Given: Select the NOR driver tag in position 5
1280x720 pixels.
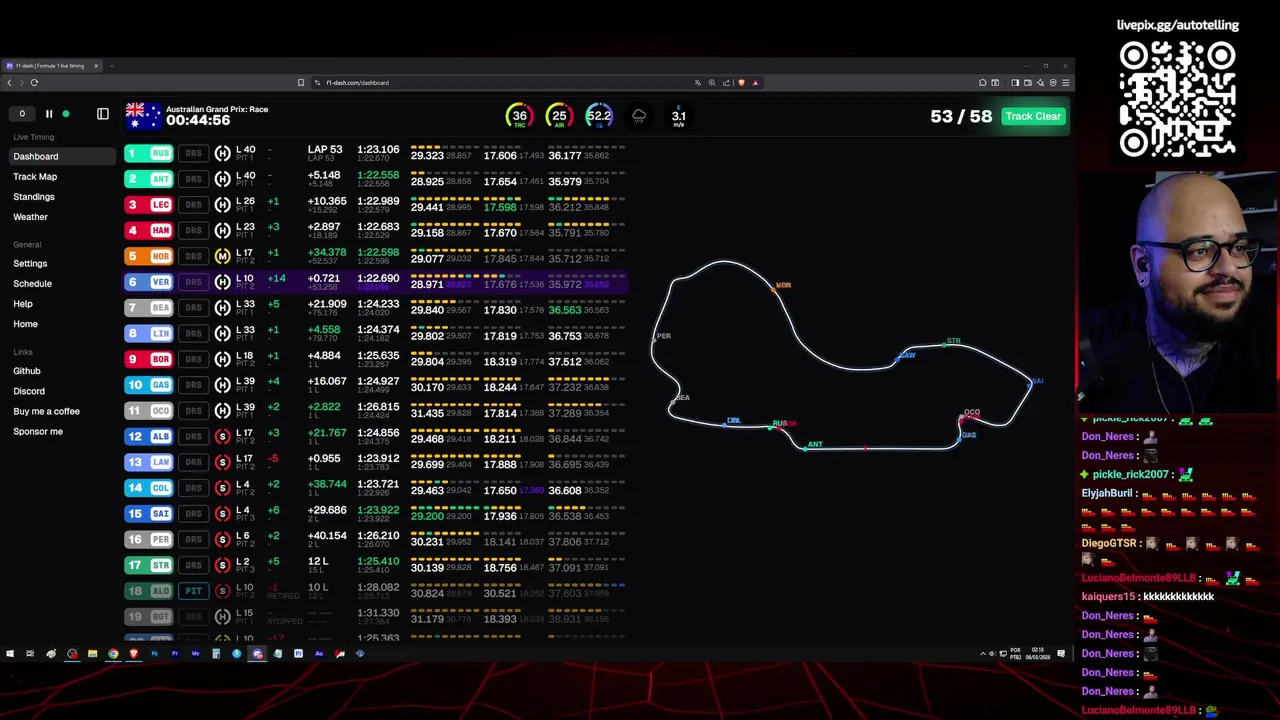Looking at the screenshot, I should tap(148, 256).
